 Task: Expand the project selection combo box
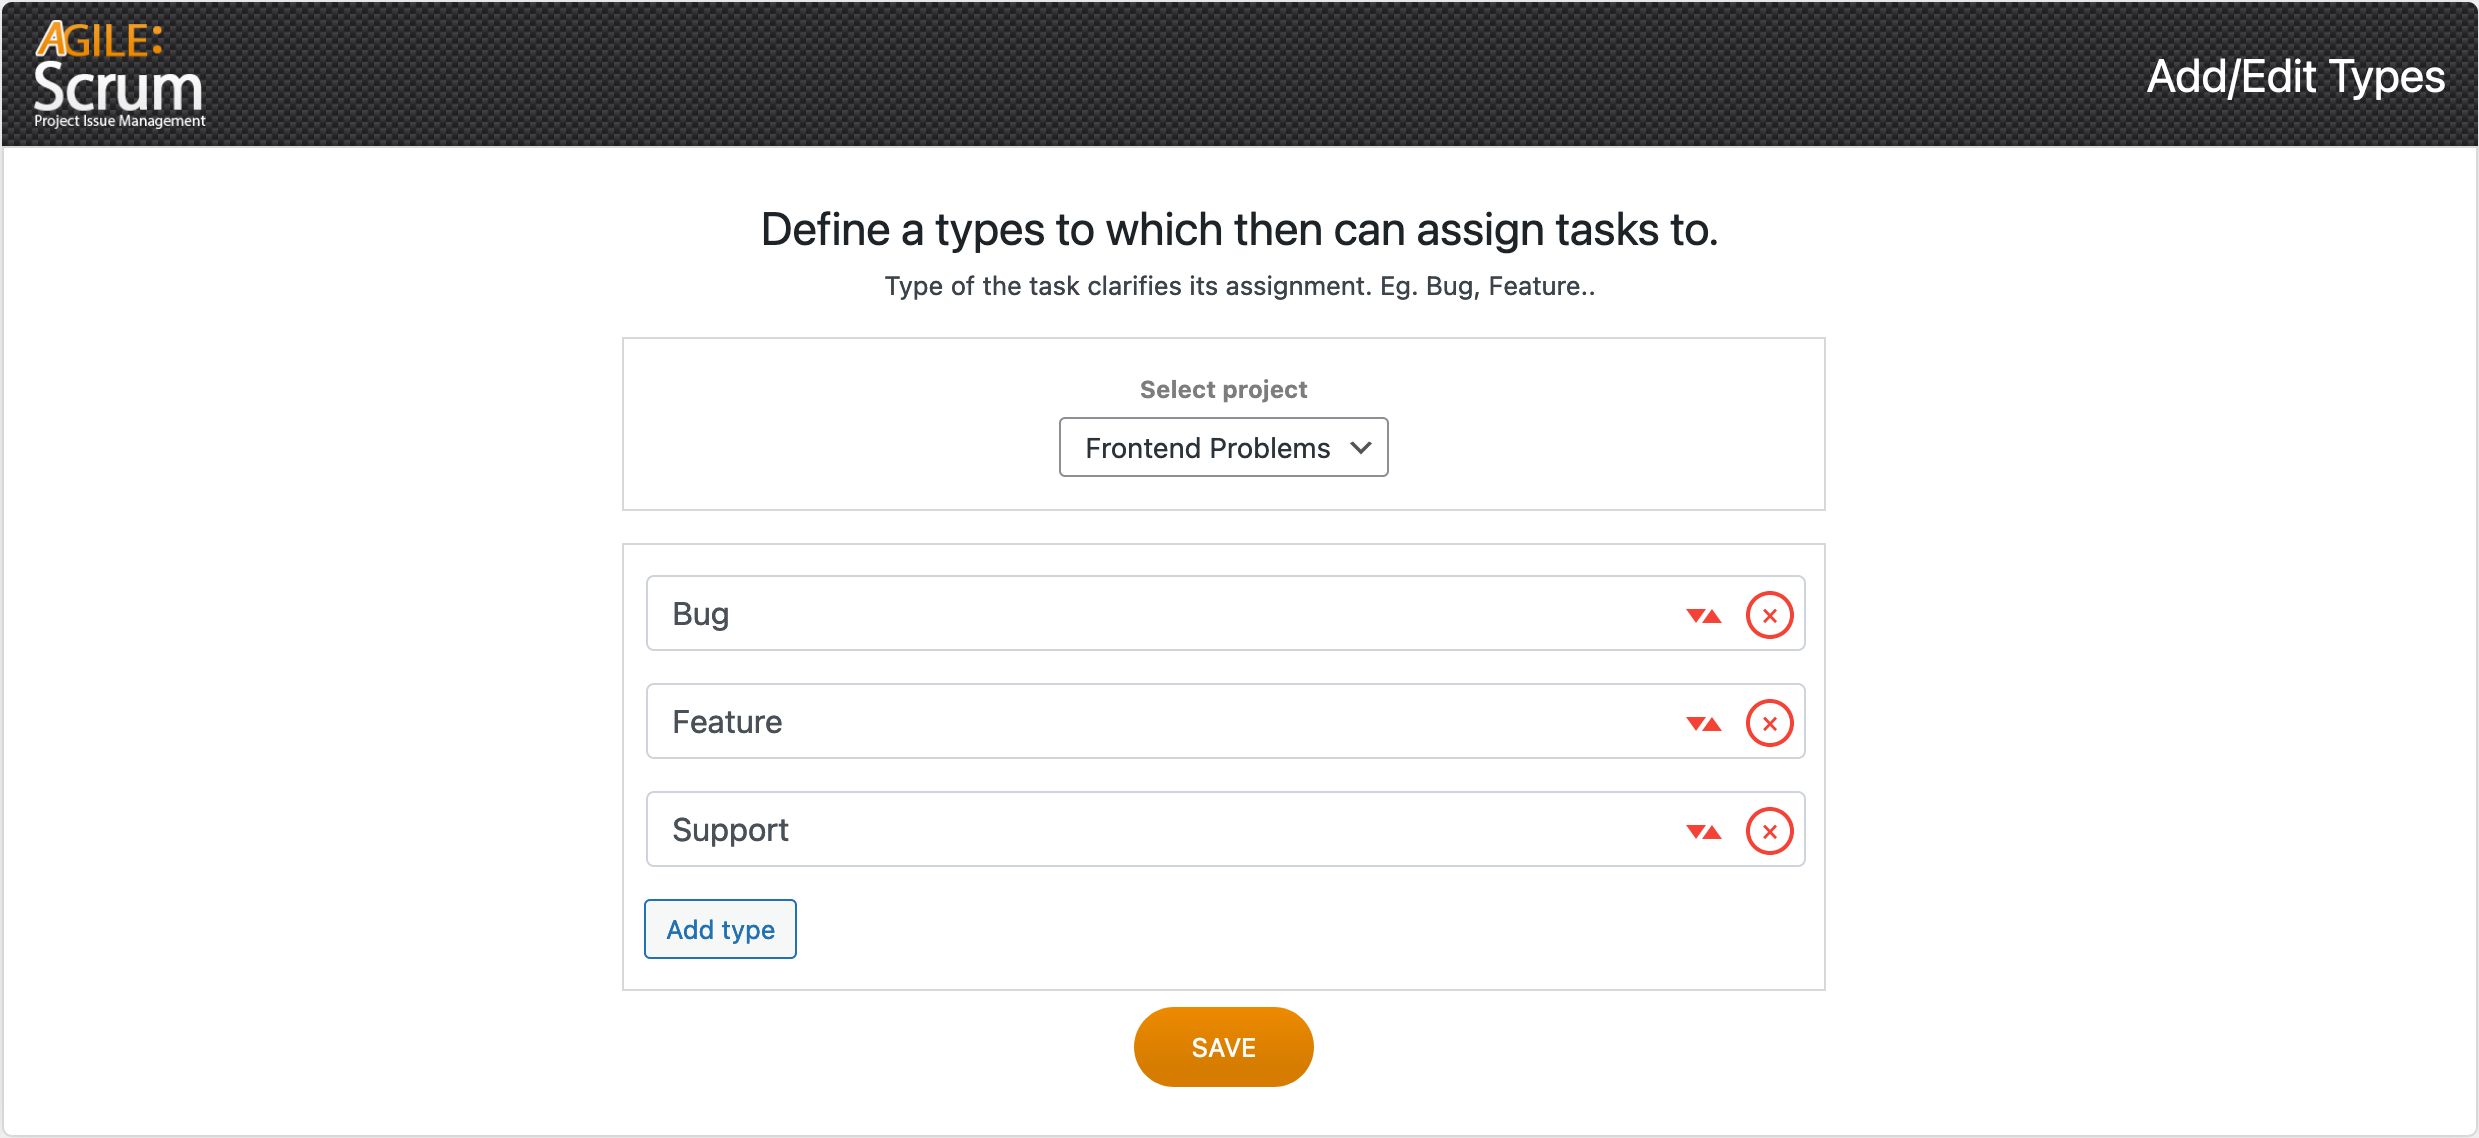1223,447
